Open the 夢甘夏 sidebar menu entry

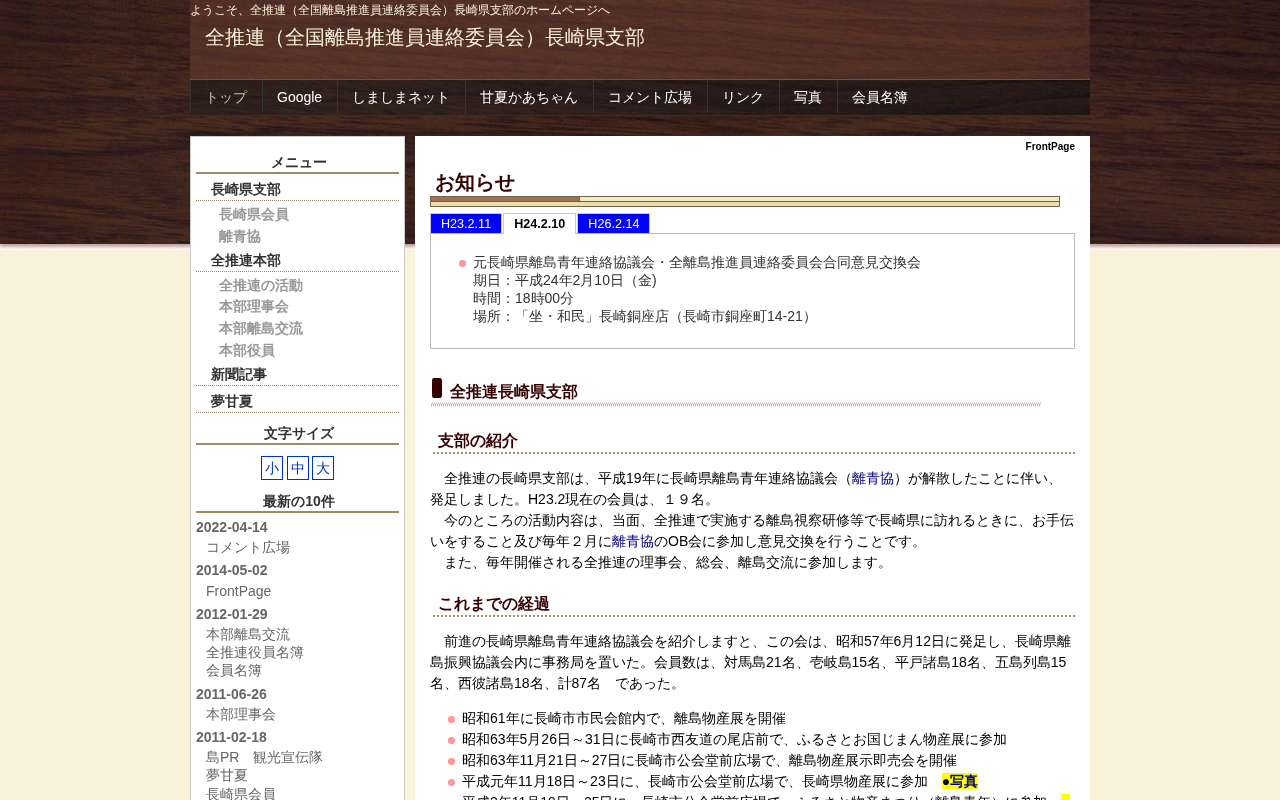click(x=232, y=401)
